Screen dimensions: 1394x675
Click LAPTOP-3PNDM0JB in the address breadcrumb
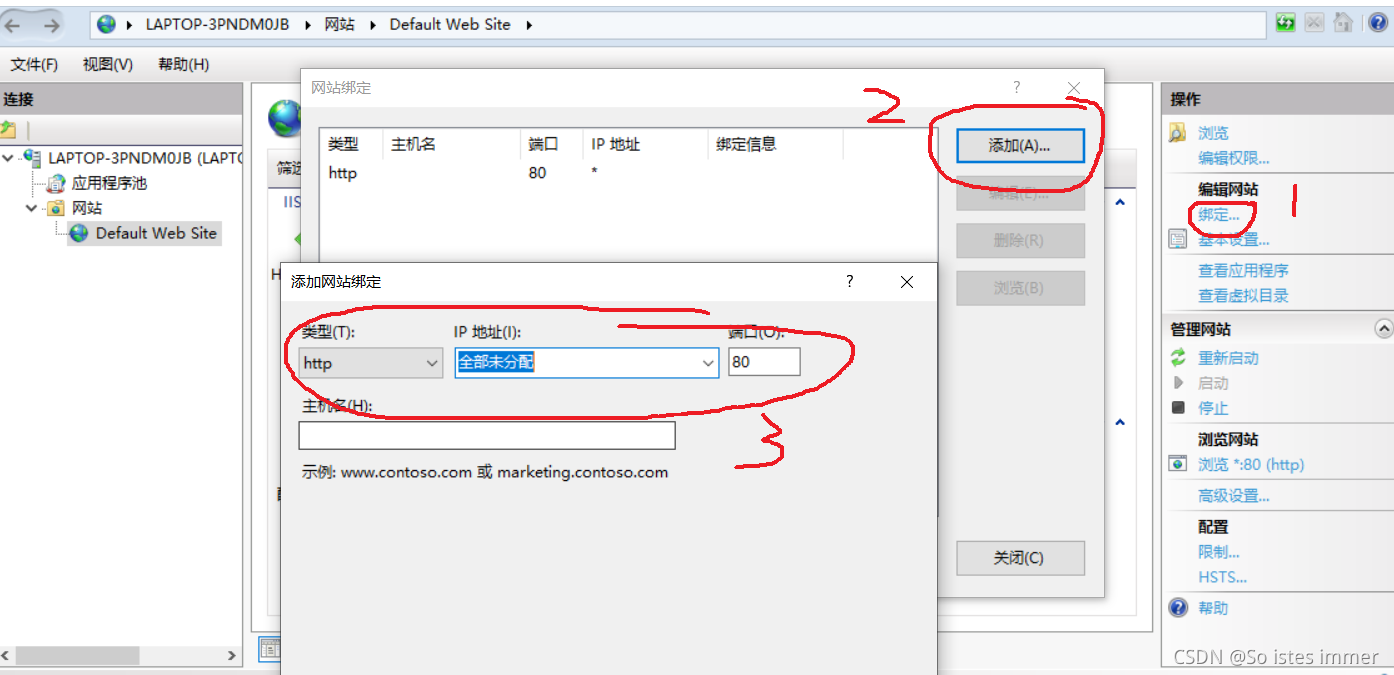pyautogui.click(x=217, y=25)
